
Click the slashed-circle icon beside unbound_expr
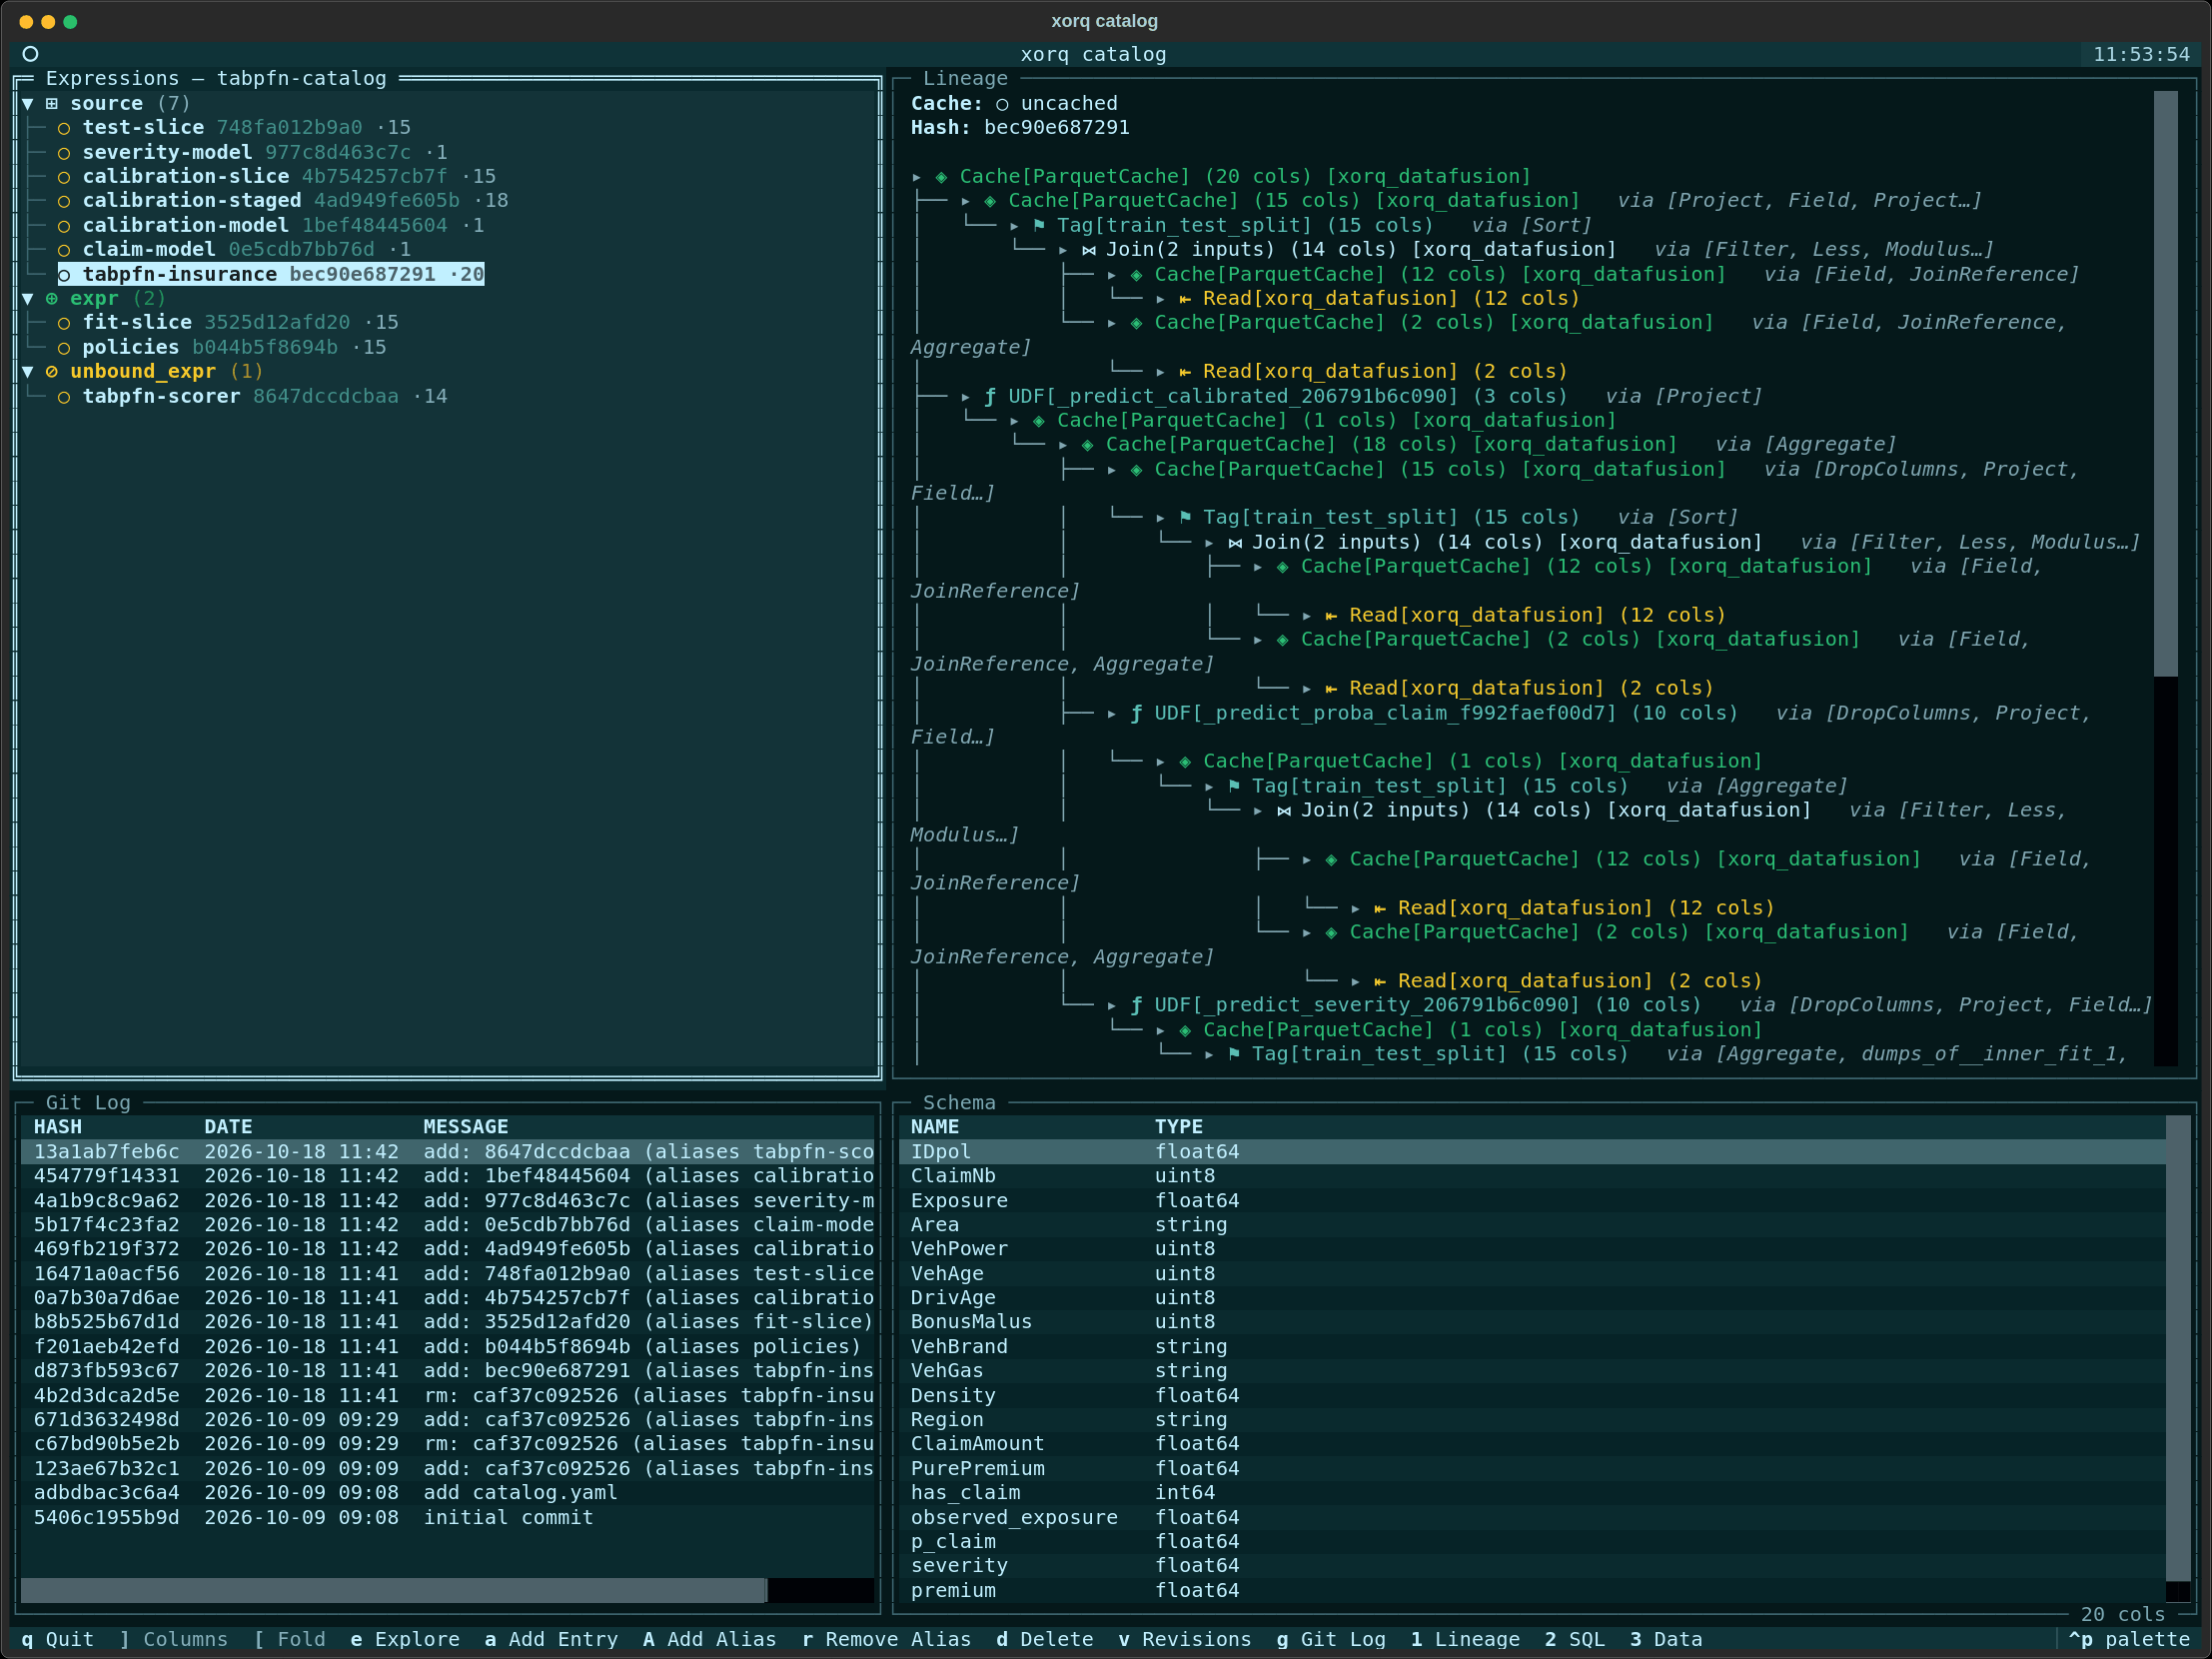[52, 372]
